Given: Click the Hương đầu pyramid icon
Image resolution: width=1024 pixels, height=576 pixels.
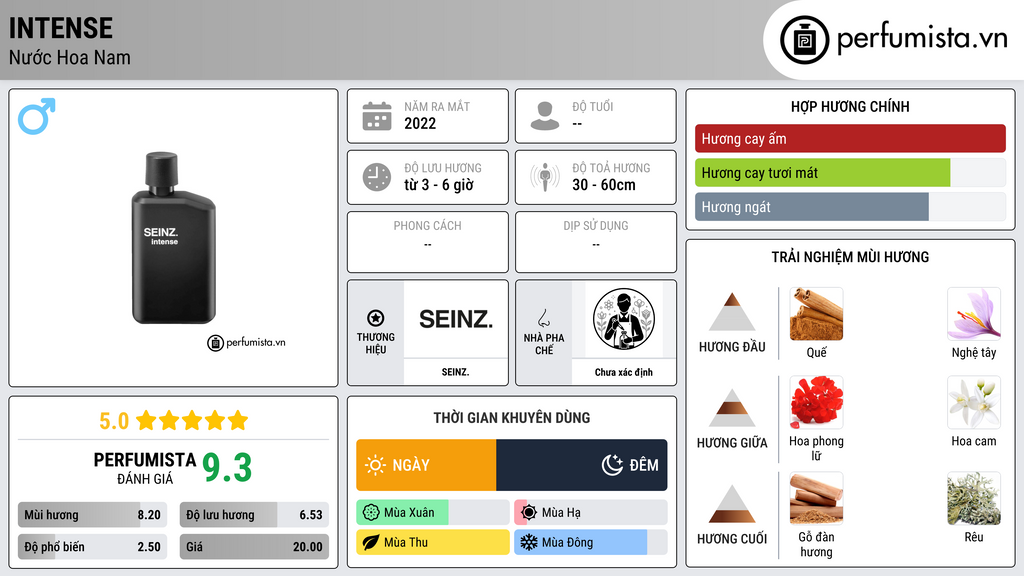Looking at the screenshot, I should 732,312.
